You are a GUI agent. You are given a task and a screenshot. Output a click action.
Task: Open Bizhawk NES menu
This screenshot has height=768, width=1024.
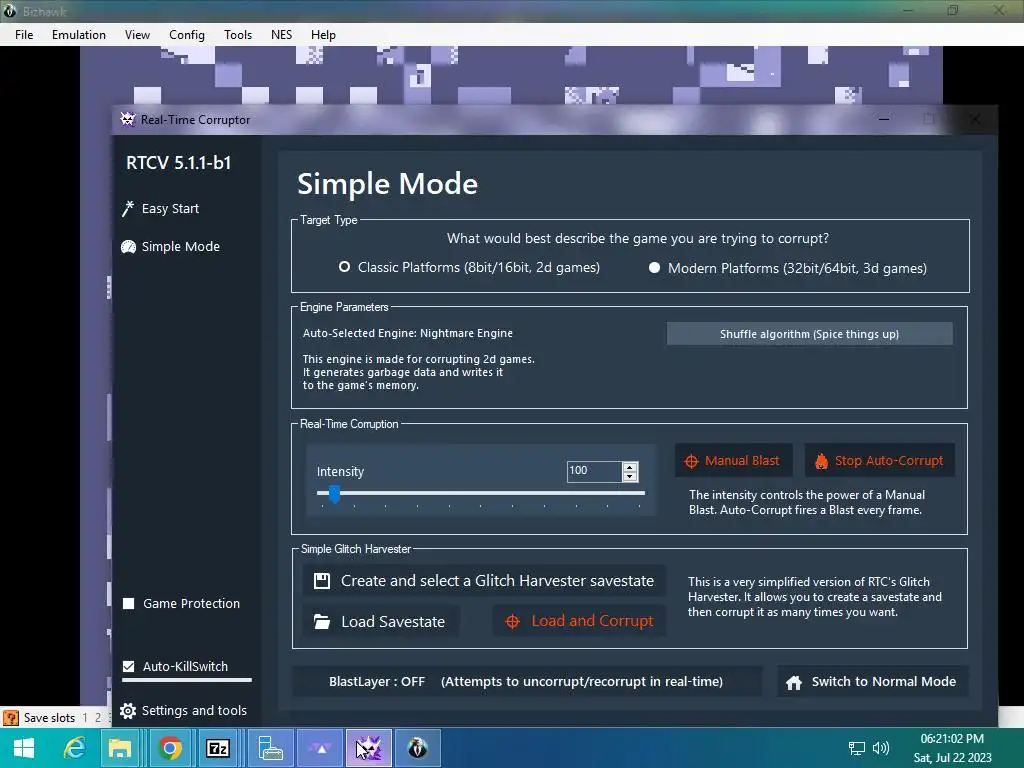(281, 35)
